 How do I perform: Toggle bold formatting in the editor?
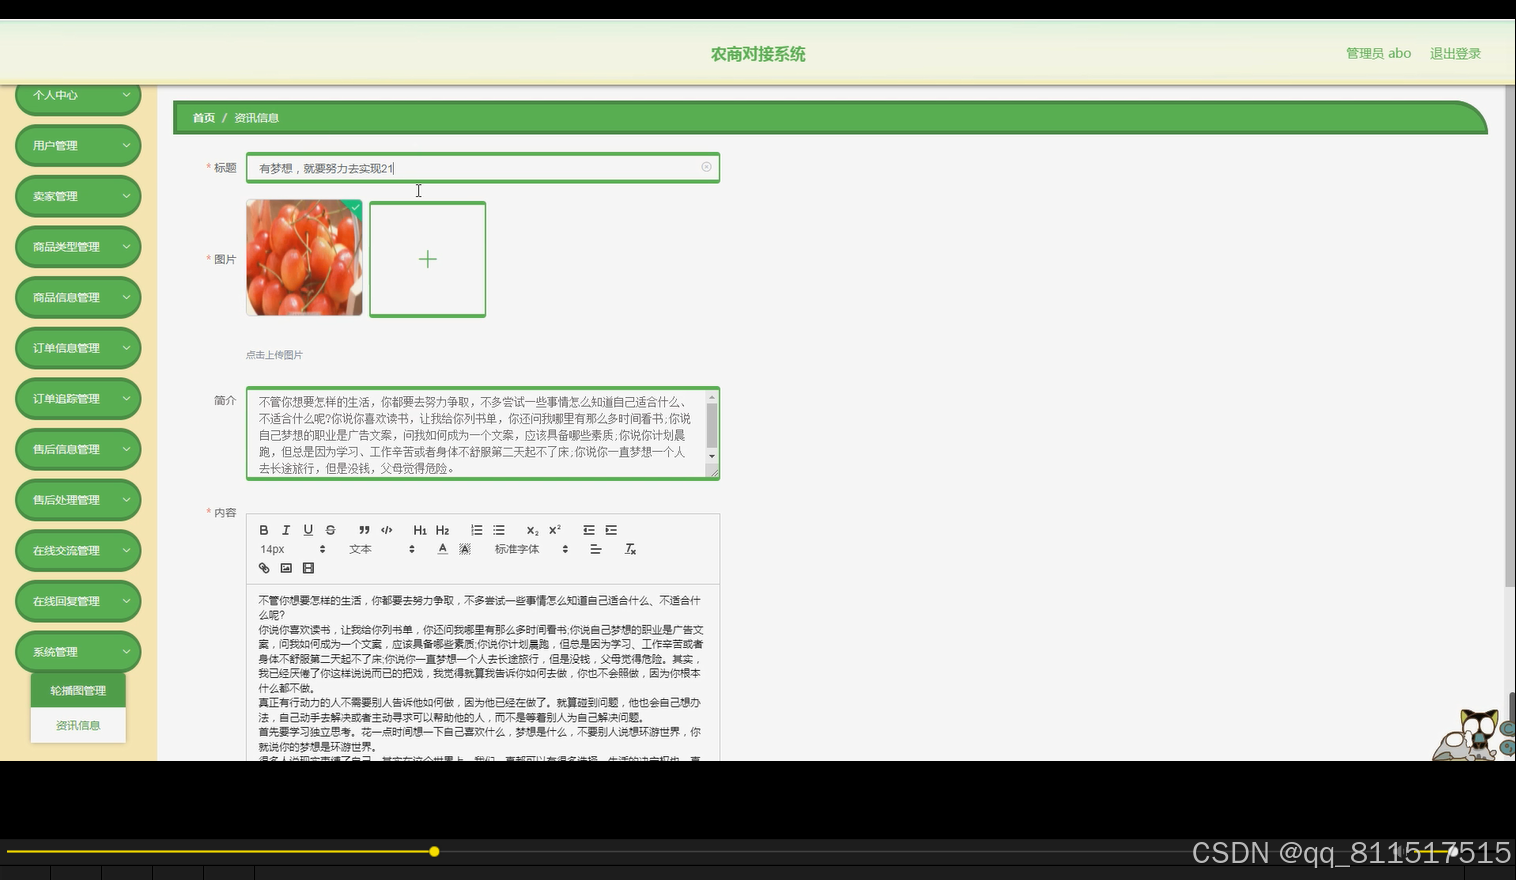pyautogui.click(x=263, y=529)
